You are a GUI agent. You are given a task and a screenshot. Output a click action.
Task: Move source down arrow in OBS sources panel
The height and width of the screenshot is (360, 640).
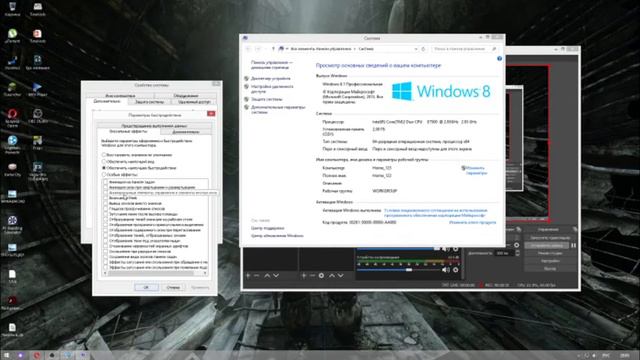tap(341, 276)
